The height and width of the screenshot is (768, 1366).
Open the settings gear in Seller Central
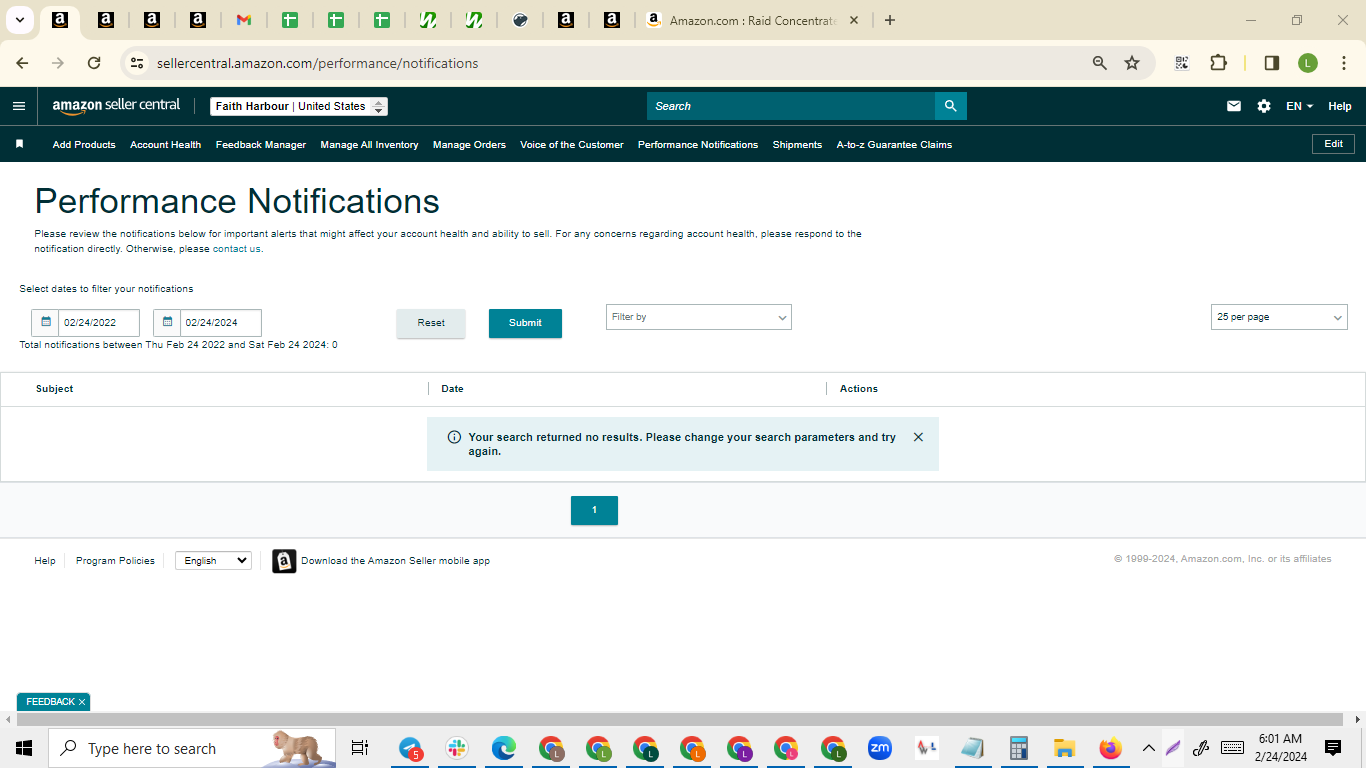click(1264, 106)
